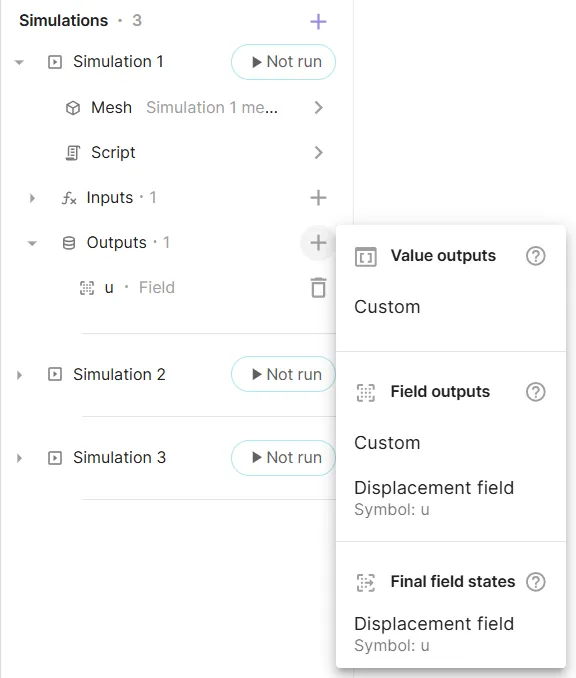Select Displacement field under Final field states
The image size is (576, 678).
(434, 633)
